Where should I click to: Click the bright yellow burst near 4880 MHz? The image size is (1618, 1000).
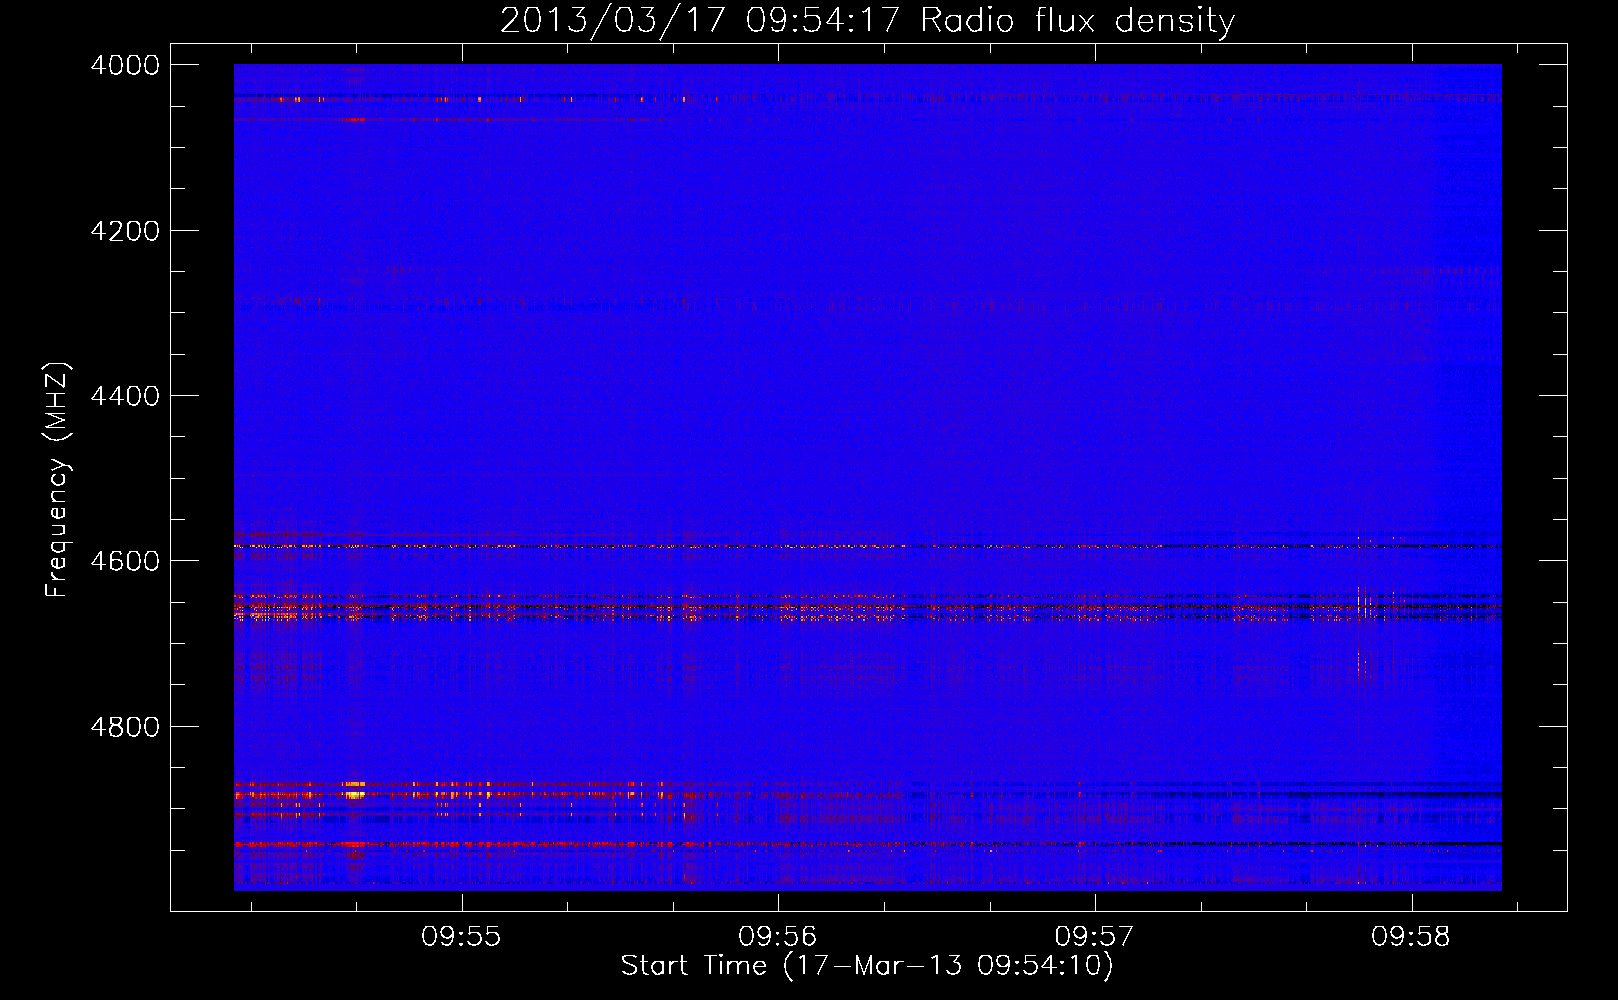coord(354,794)
